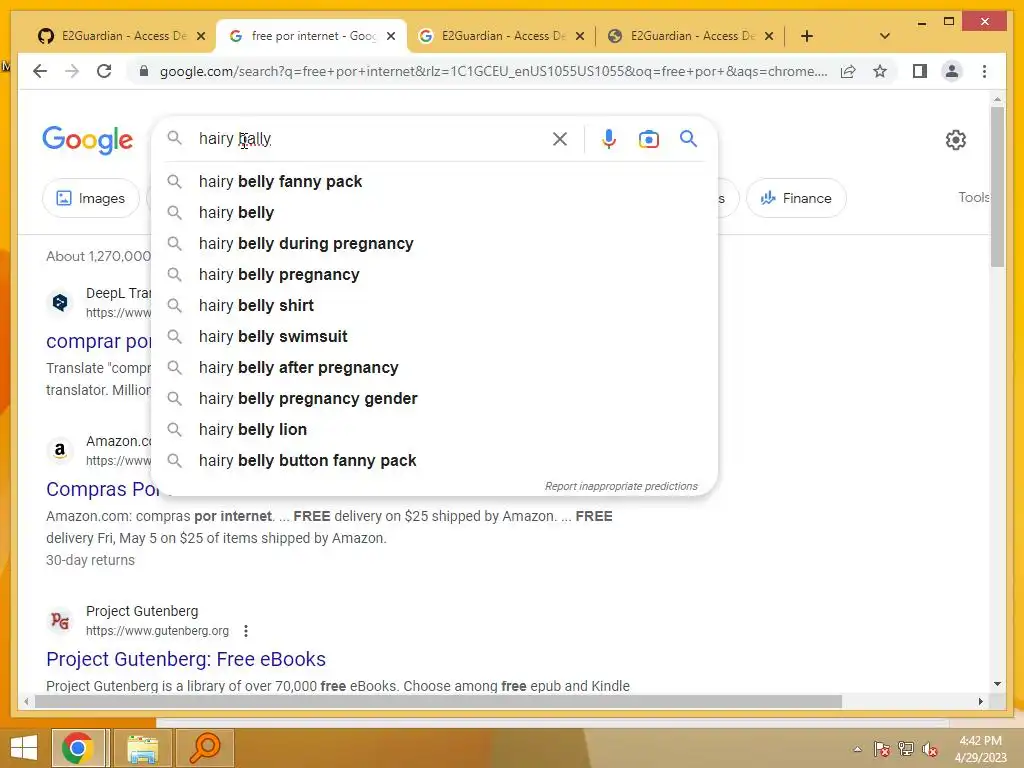Open the Project Gutenberg: Free eBooks result
The height and width of the screenshot is (768, 1024).
tap(185, 659)
